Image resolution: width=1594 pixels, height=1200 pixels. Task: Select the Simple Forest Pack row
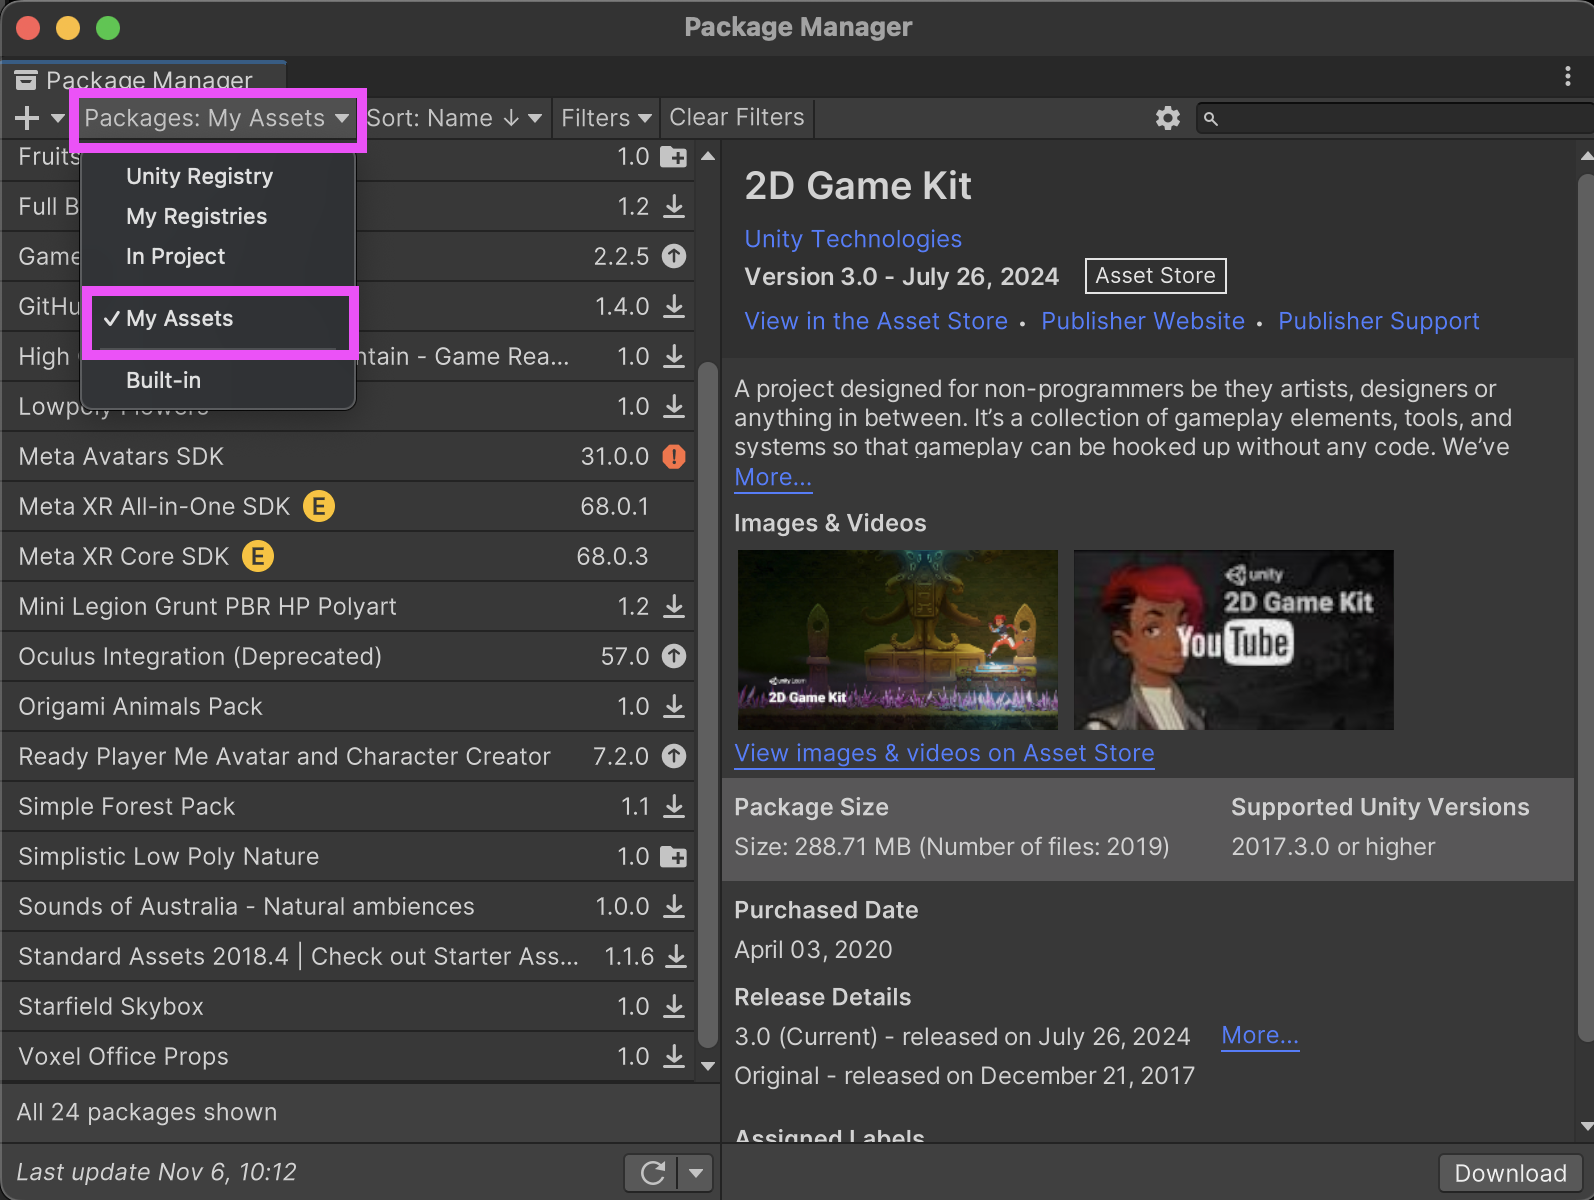(348, 806)
